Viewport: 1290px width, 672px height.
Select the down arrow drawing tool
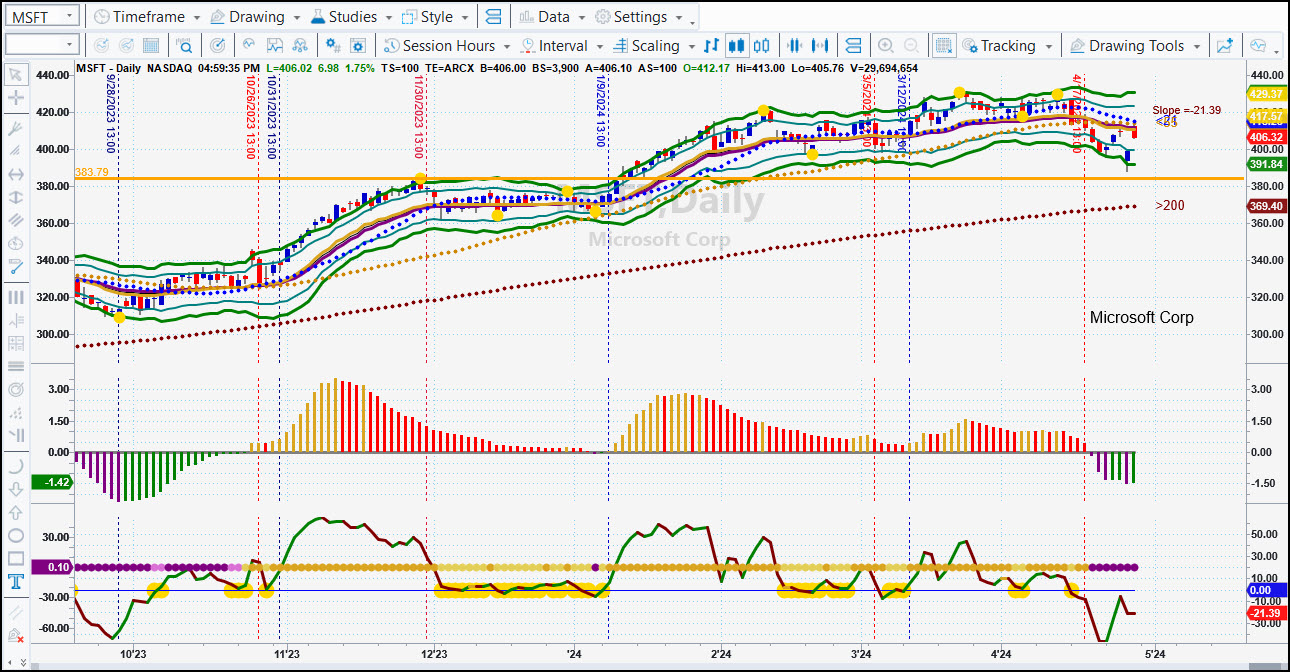click(15, 489)
